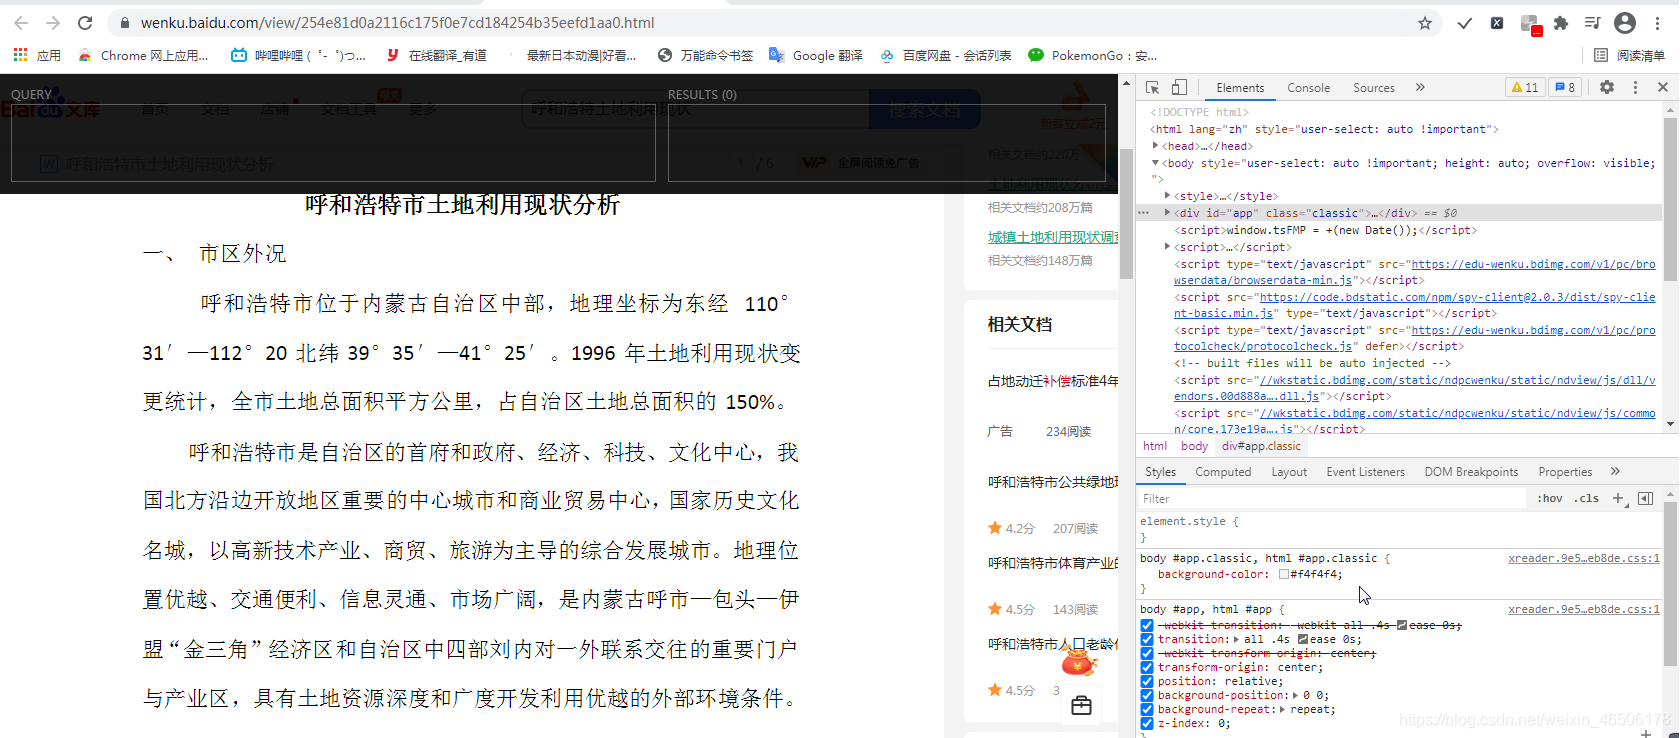Image resolution: width=1680 pixels, height=738 pixels.
Task: Select body in the DOM breadcrumb
Action: [1194, 446]
